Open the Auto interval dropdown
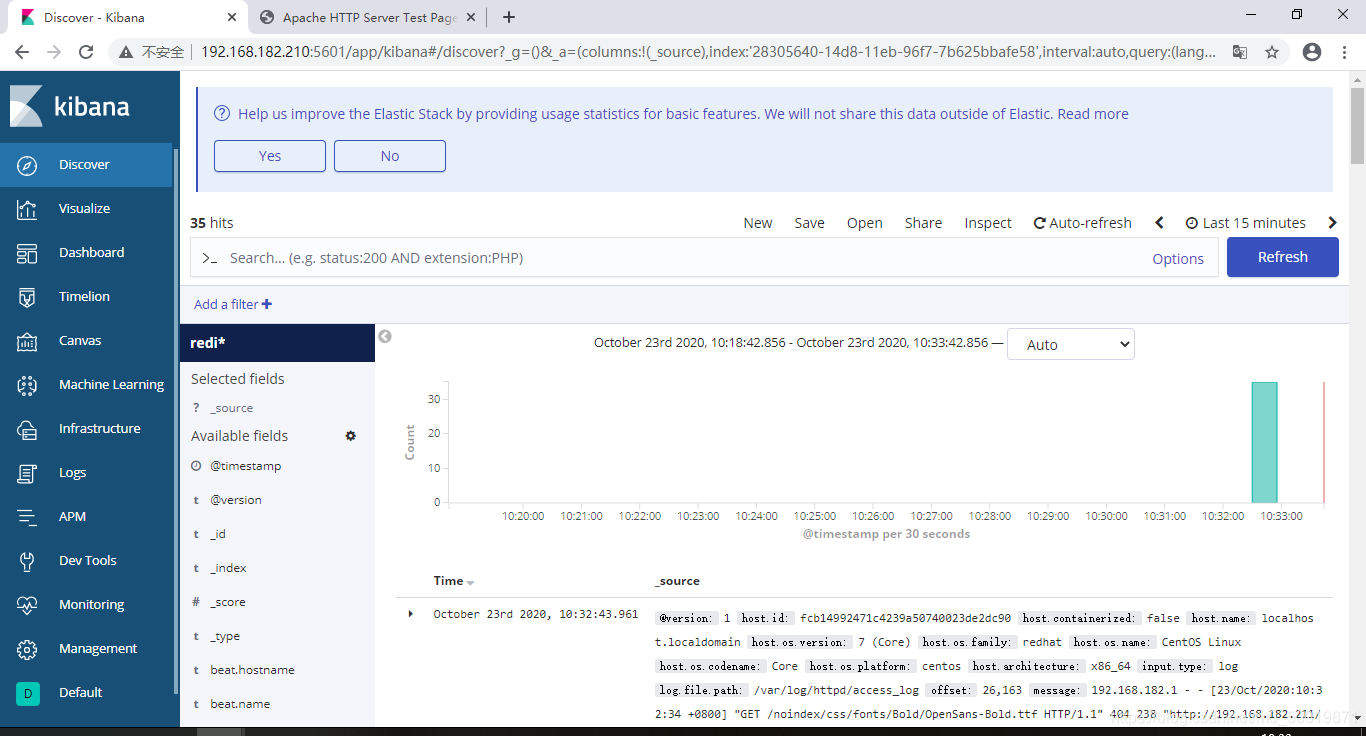The height and width of the screenshot is (736, 1366). [1071, 344]
